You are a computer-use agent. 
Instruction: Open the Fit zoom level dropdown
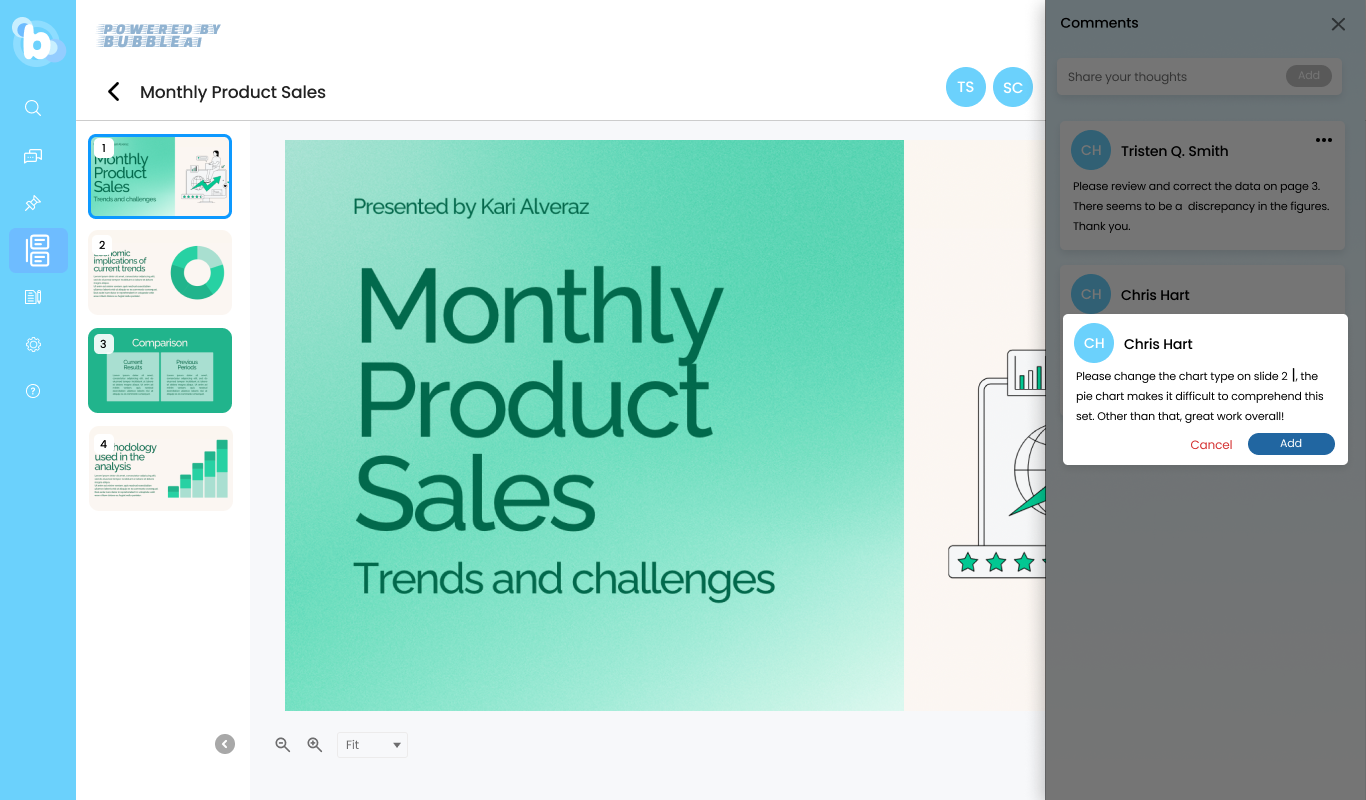[x=372, y=745]
